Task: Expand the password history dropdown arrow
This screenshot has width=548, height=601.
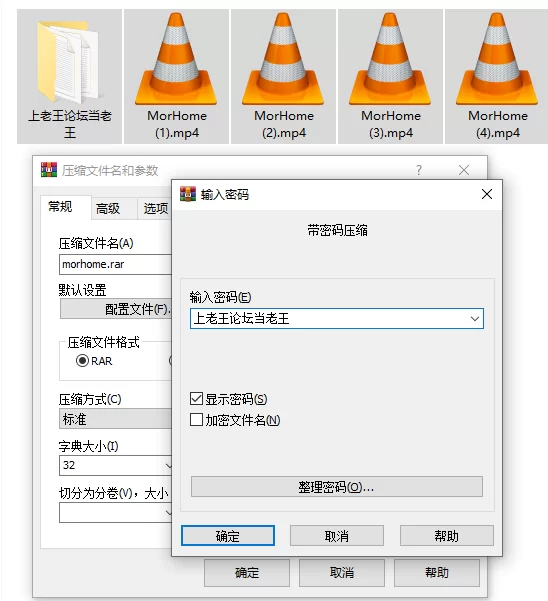Action: point(475,319)
